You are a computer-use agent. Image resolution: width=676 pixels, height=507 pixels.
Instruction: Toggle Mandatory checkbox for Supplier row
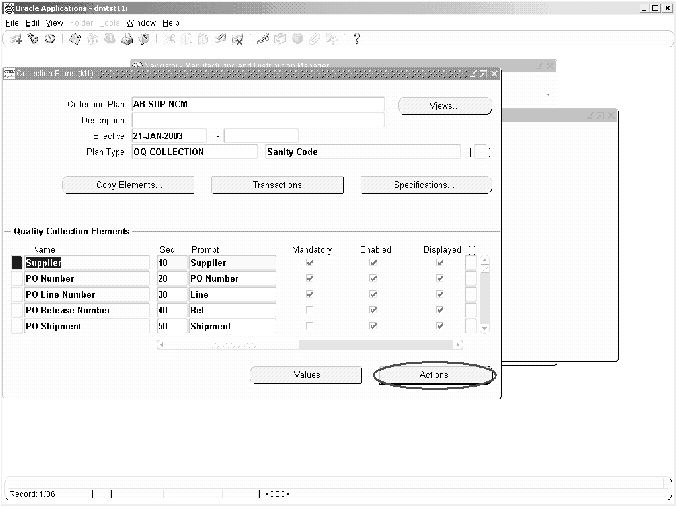pyautogui.click(x=309, y=263)
